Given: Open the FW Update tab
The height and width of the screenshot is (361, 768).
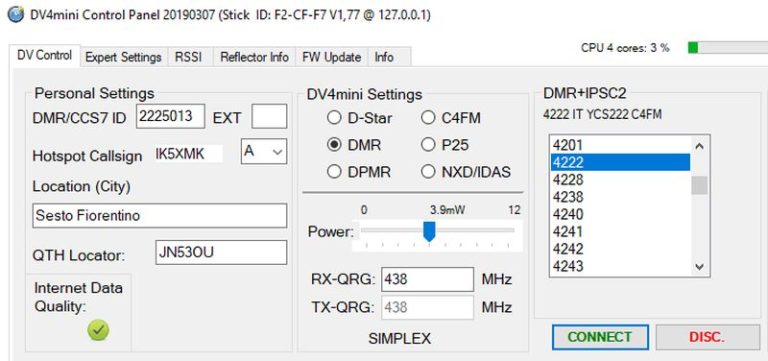Looking at the screenshot, I should (x=332, y=57).
